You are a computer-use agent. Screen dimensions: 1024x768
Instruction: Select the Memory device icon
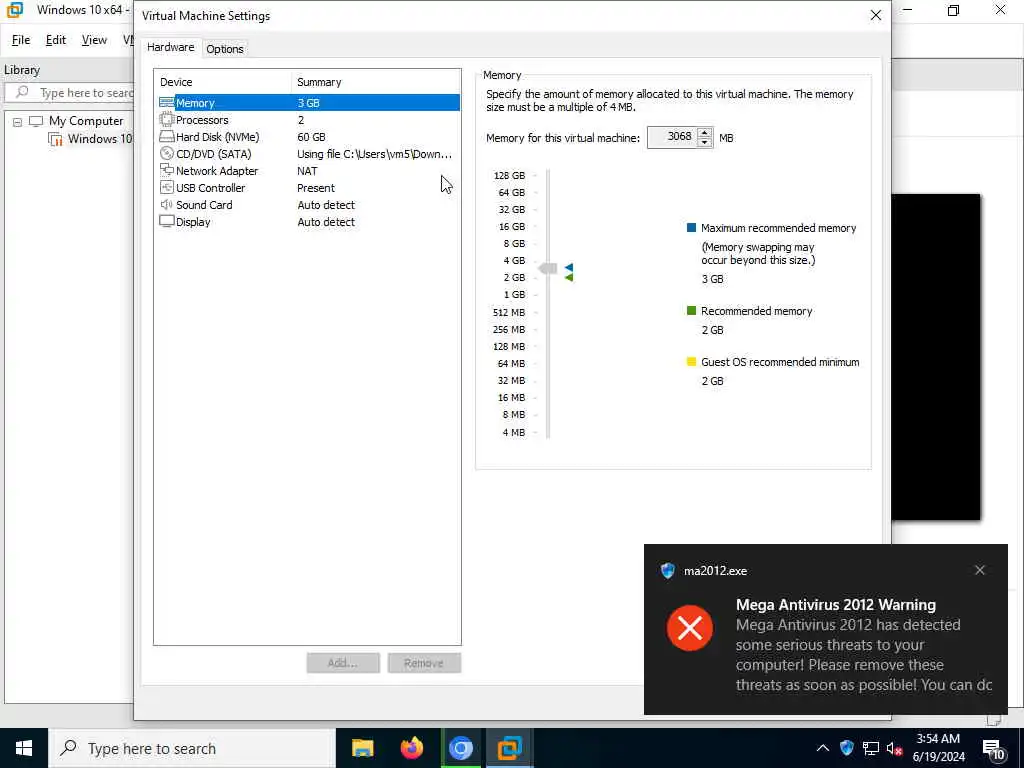click(x=167, y=103)
